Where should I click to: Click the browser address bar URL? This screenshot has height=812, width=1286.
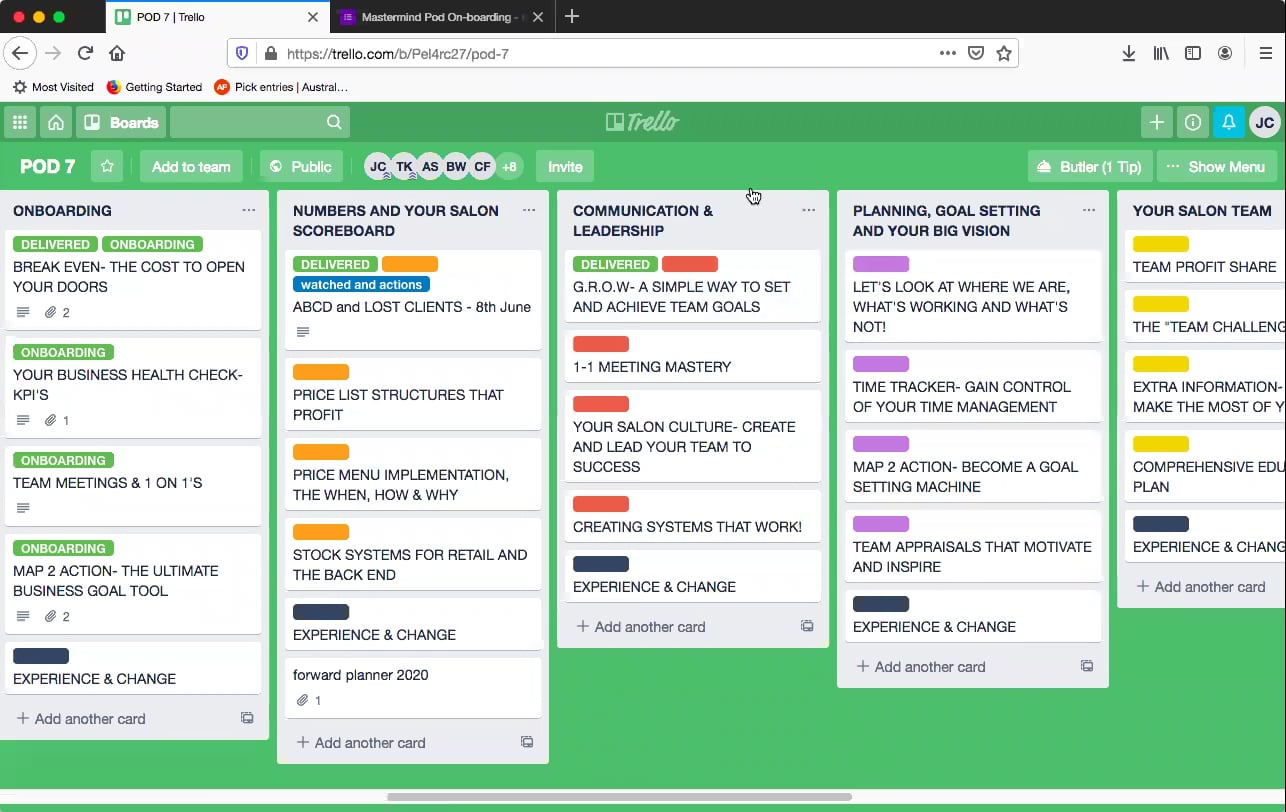point(397,54)
